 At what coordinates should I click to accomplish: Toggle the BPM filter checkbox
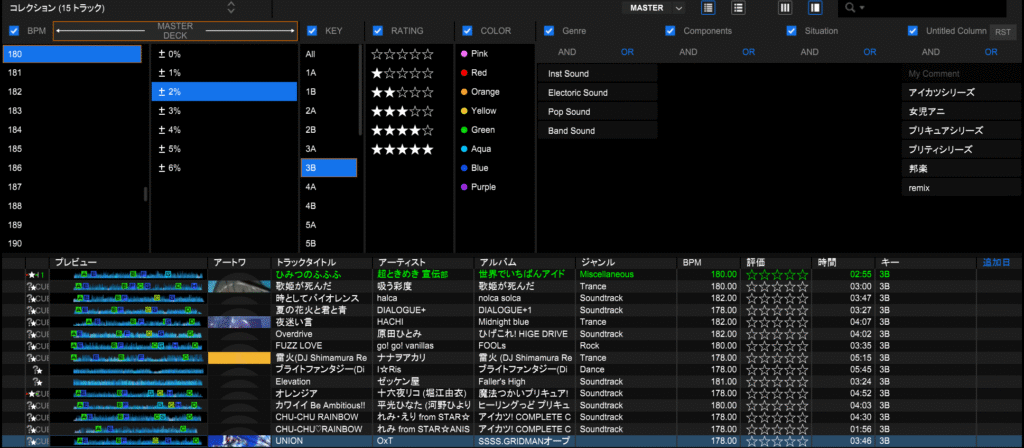click(x=14, y=31)
